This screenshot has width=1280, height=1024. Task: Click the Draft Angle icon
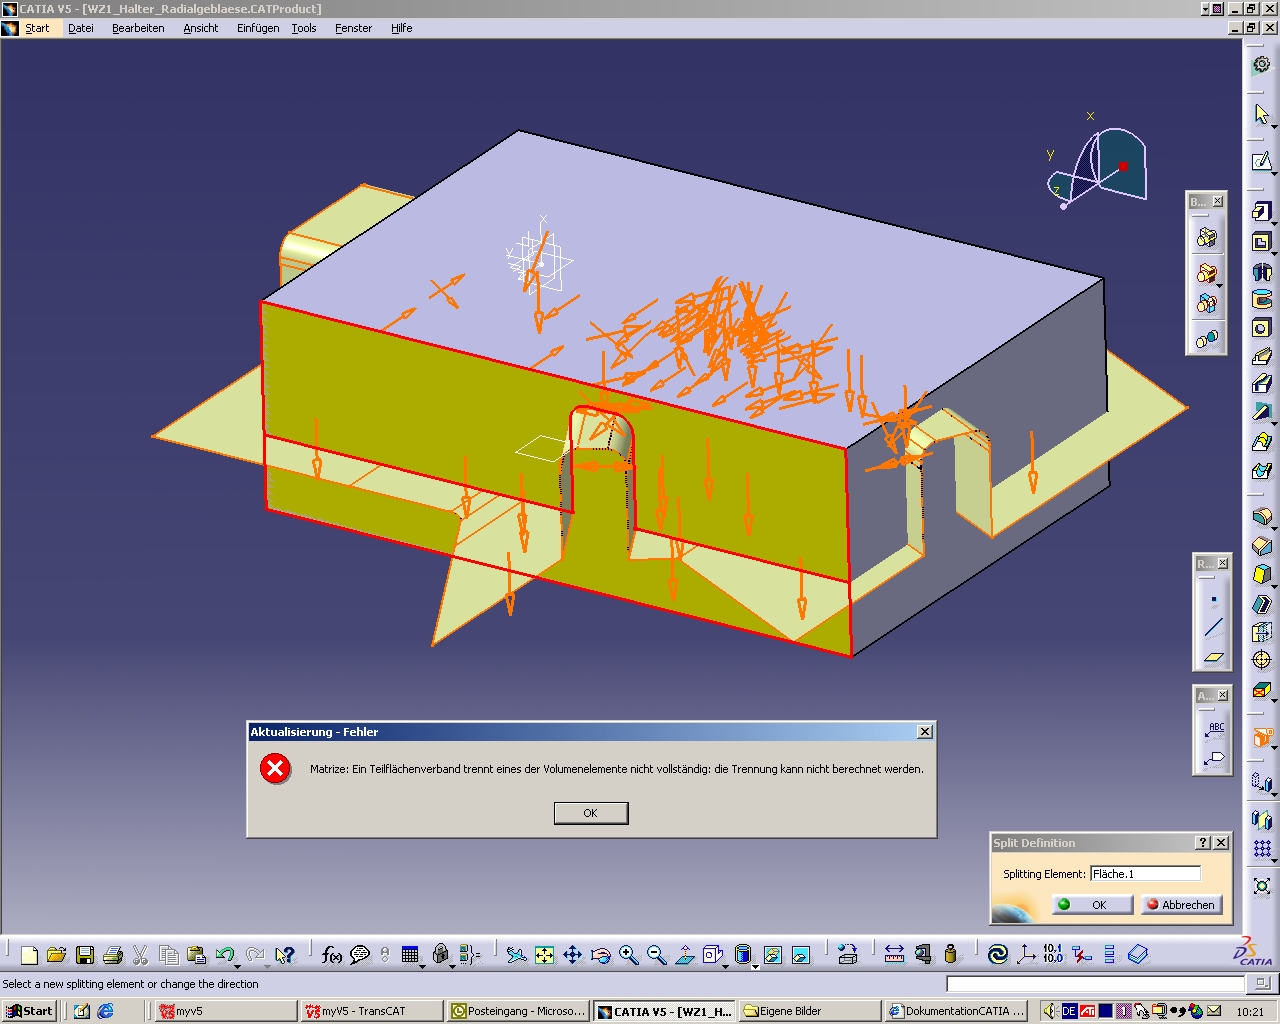pyautogui.click(x=1262, y=574)
